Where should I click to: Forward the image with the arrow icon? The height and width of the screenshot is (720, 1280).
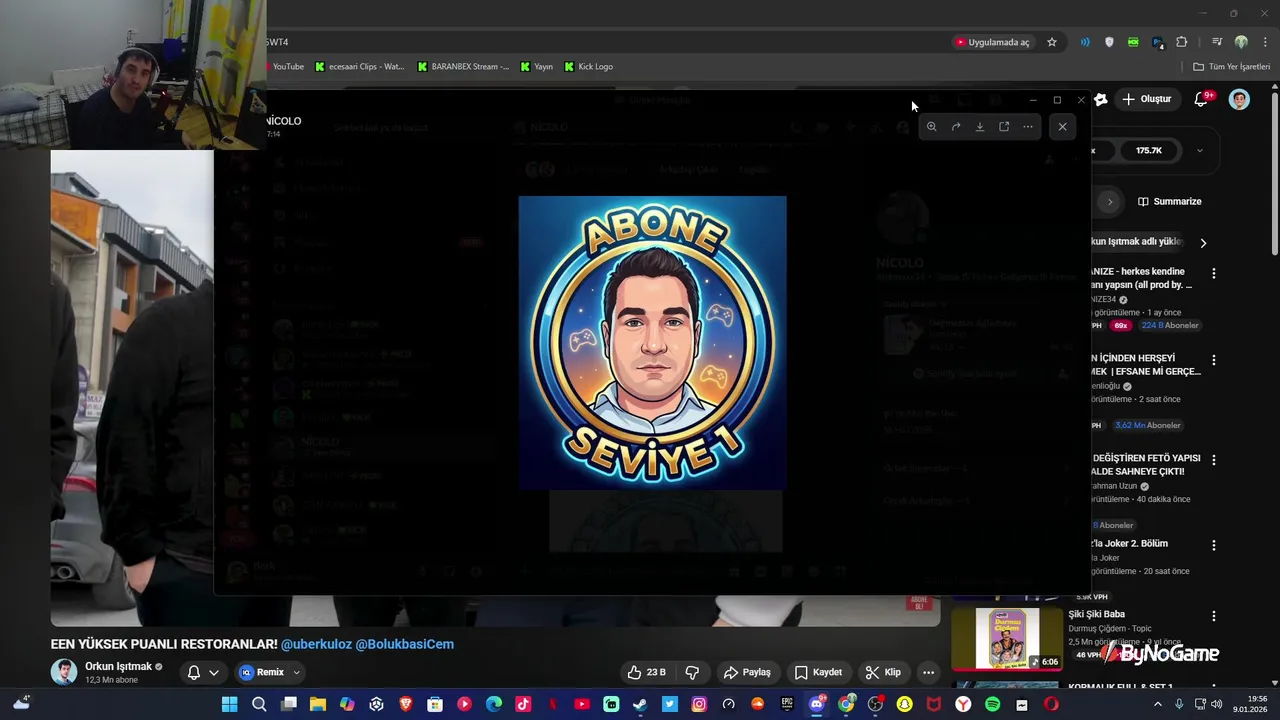tap(955, 127)
